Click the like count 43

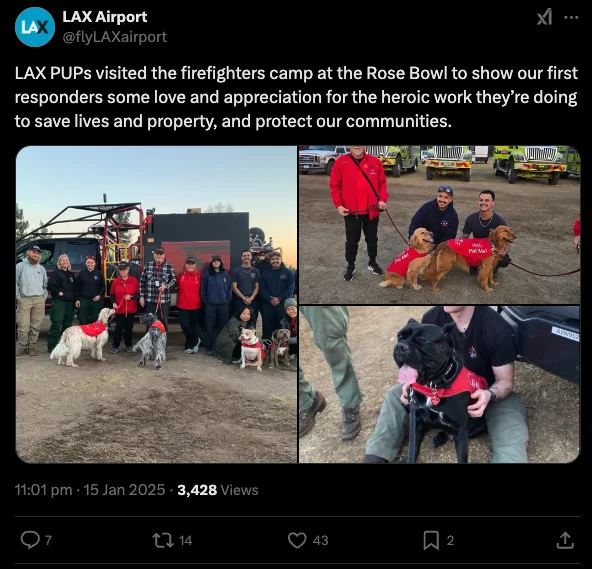(321, 540)
